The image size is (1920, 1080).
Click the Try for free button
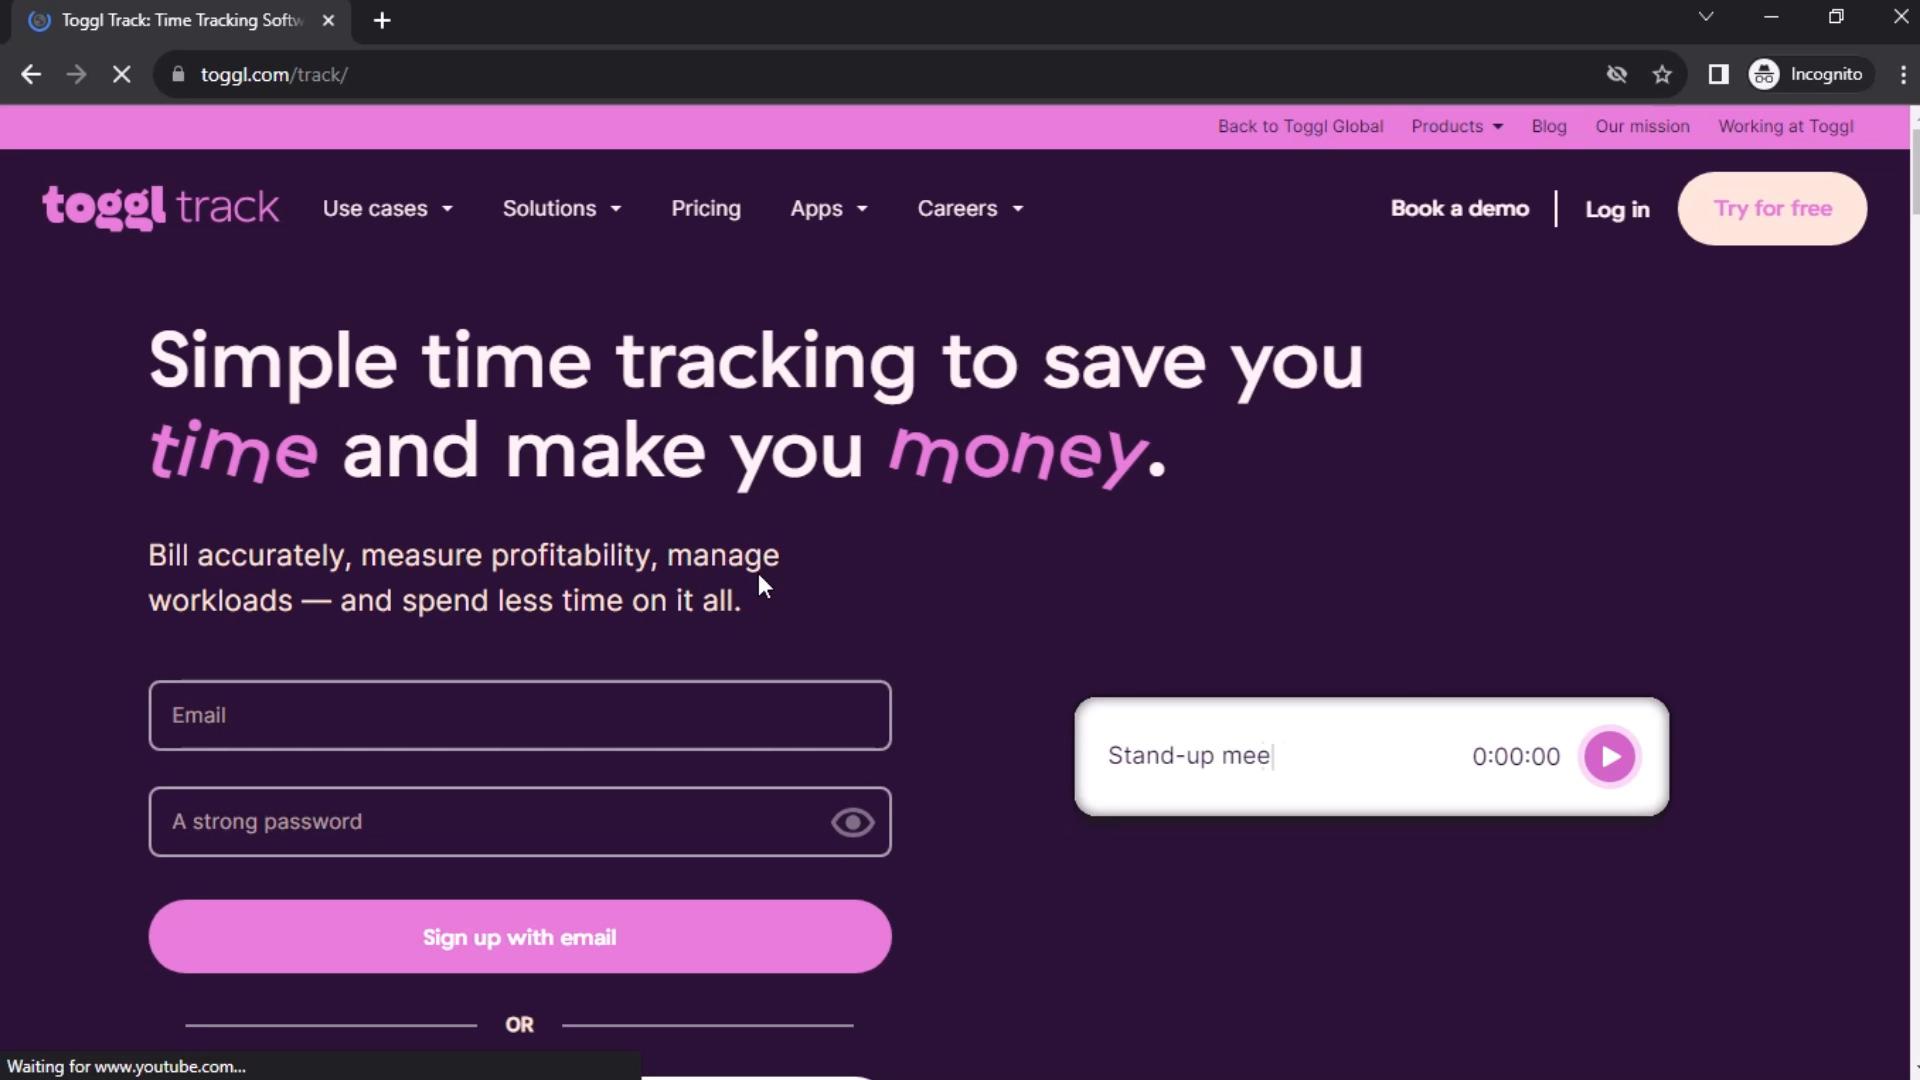pos(1774,208)
